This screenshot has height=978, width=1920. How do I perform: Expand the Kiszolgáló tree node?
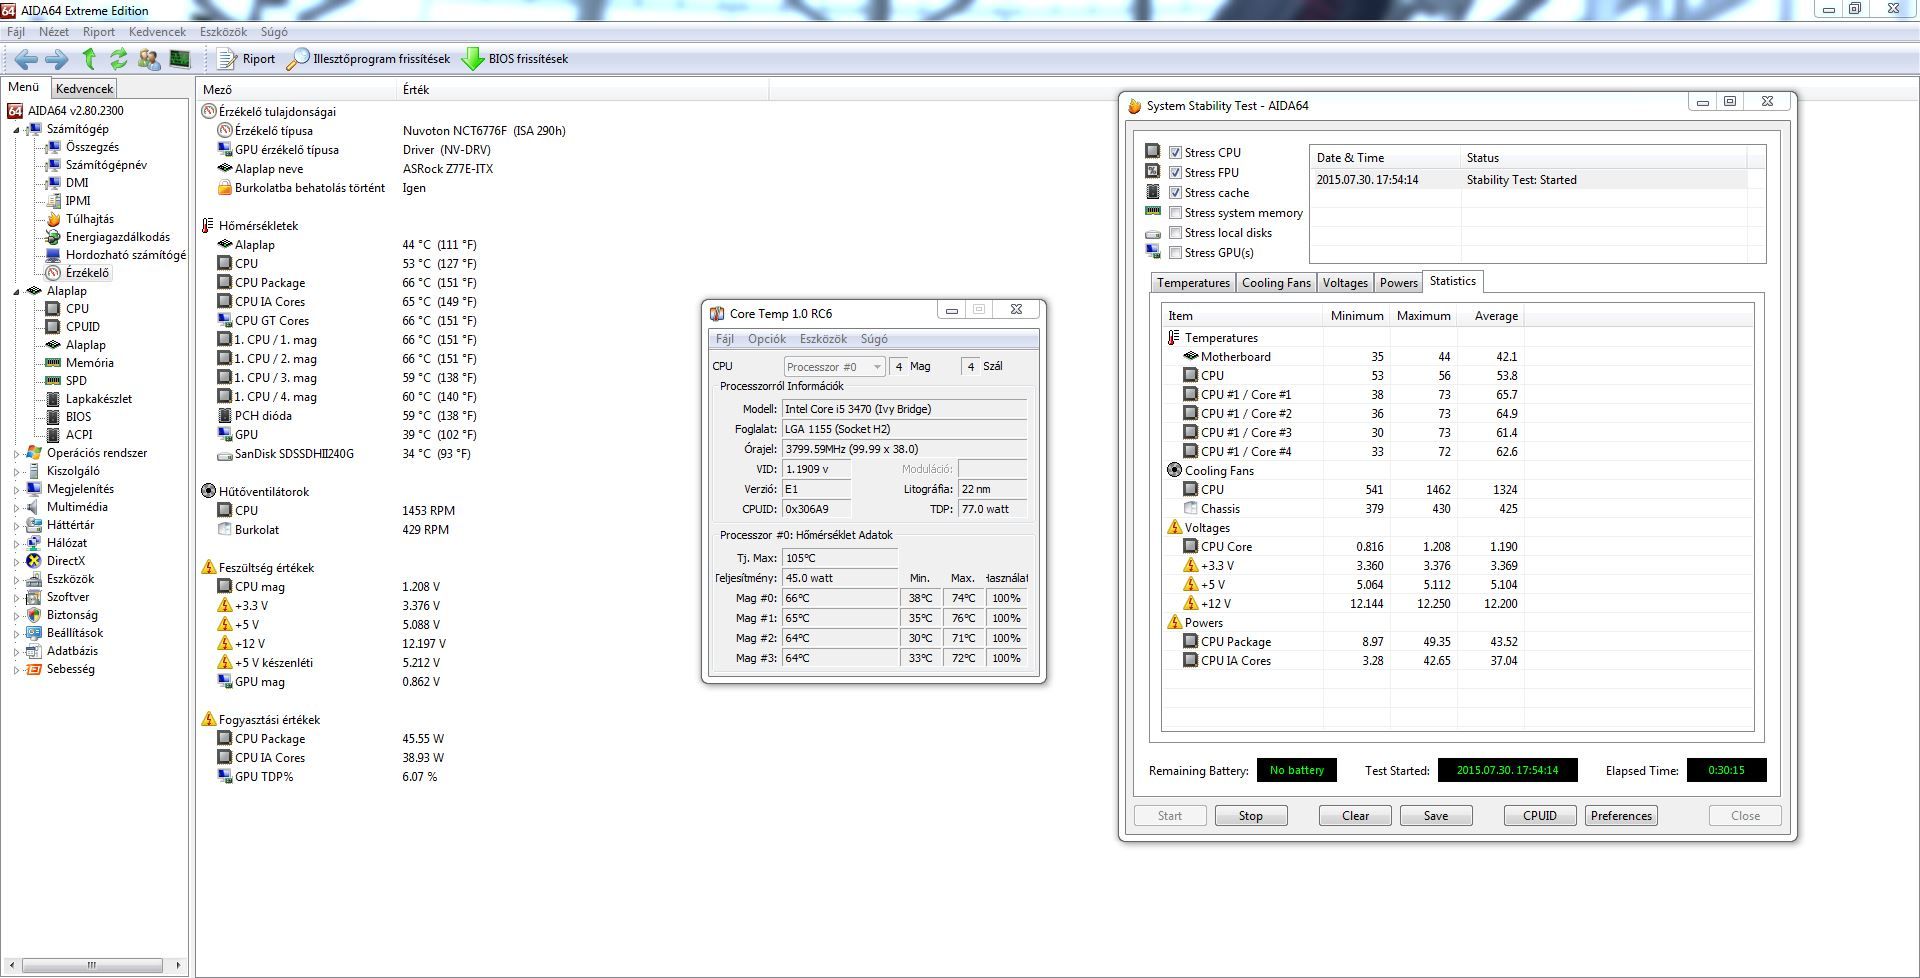coord(16,472)
